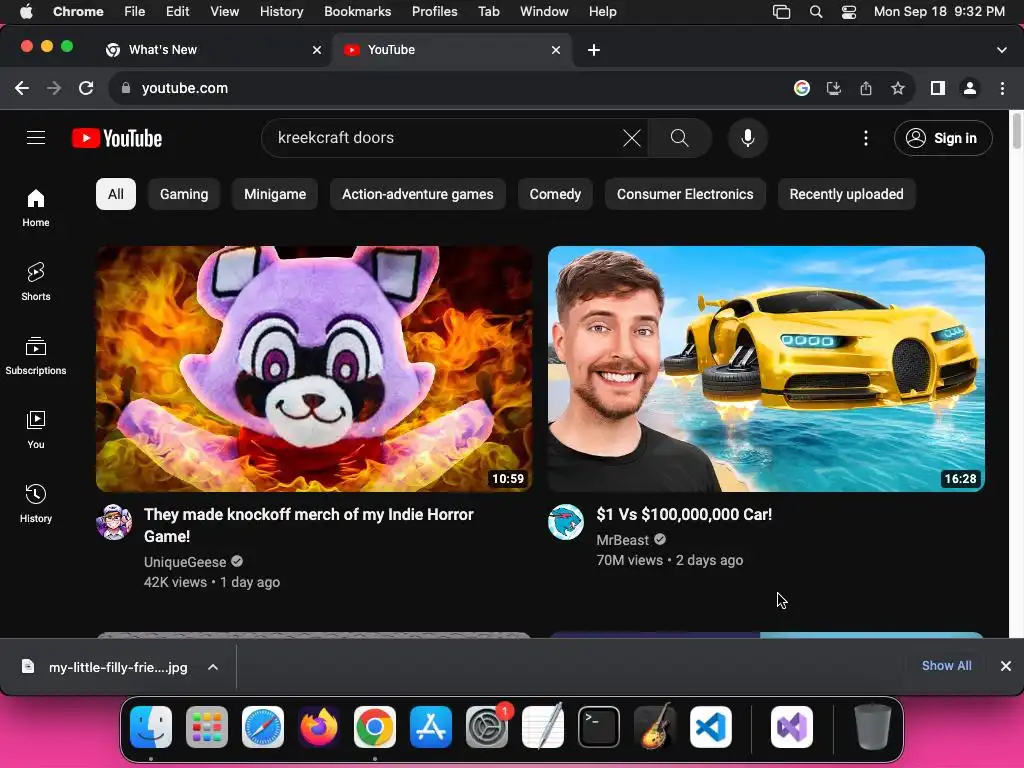Click the Sign in button
The width and height of the screenshot is (1024, 768).
coord(943,138)
